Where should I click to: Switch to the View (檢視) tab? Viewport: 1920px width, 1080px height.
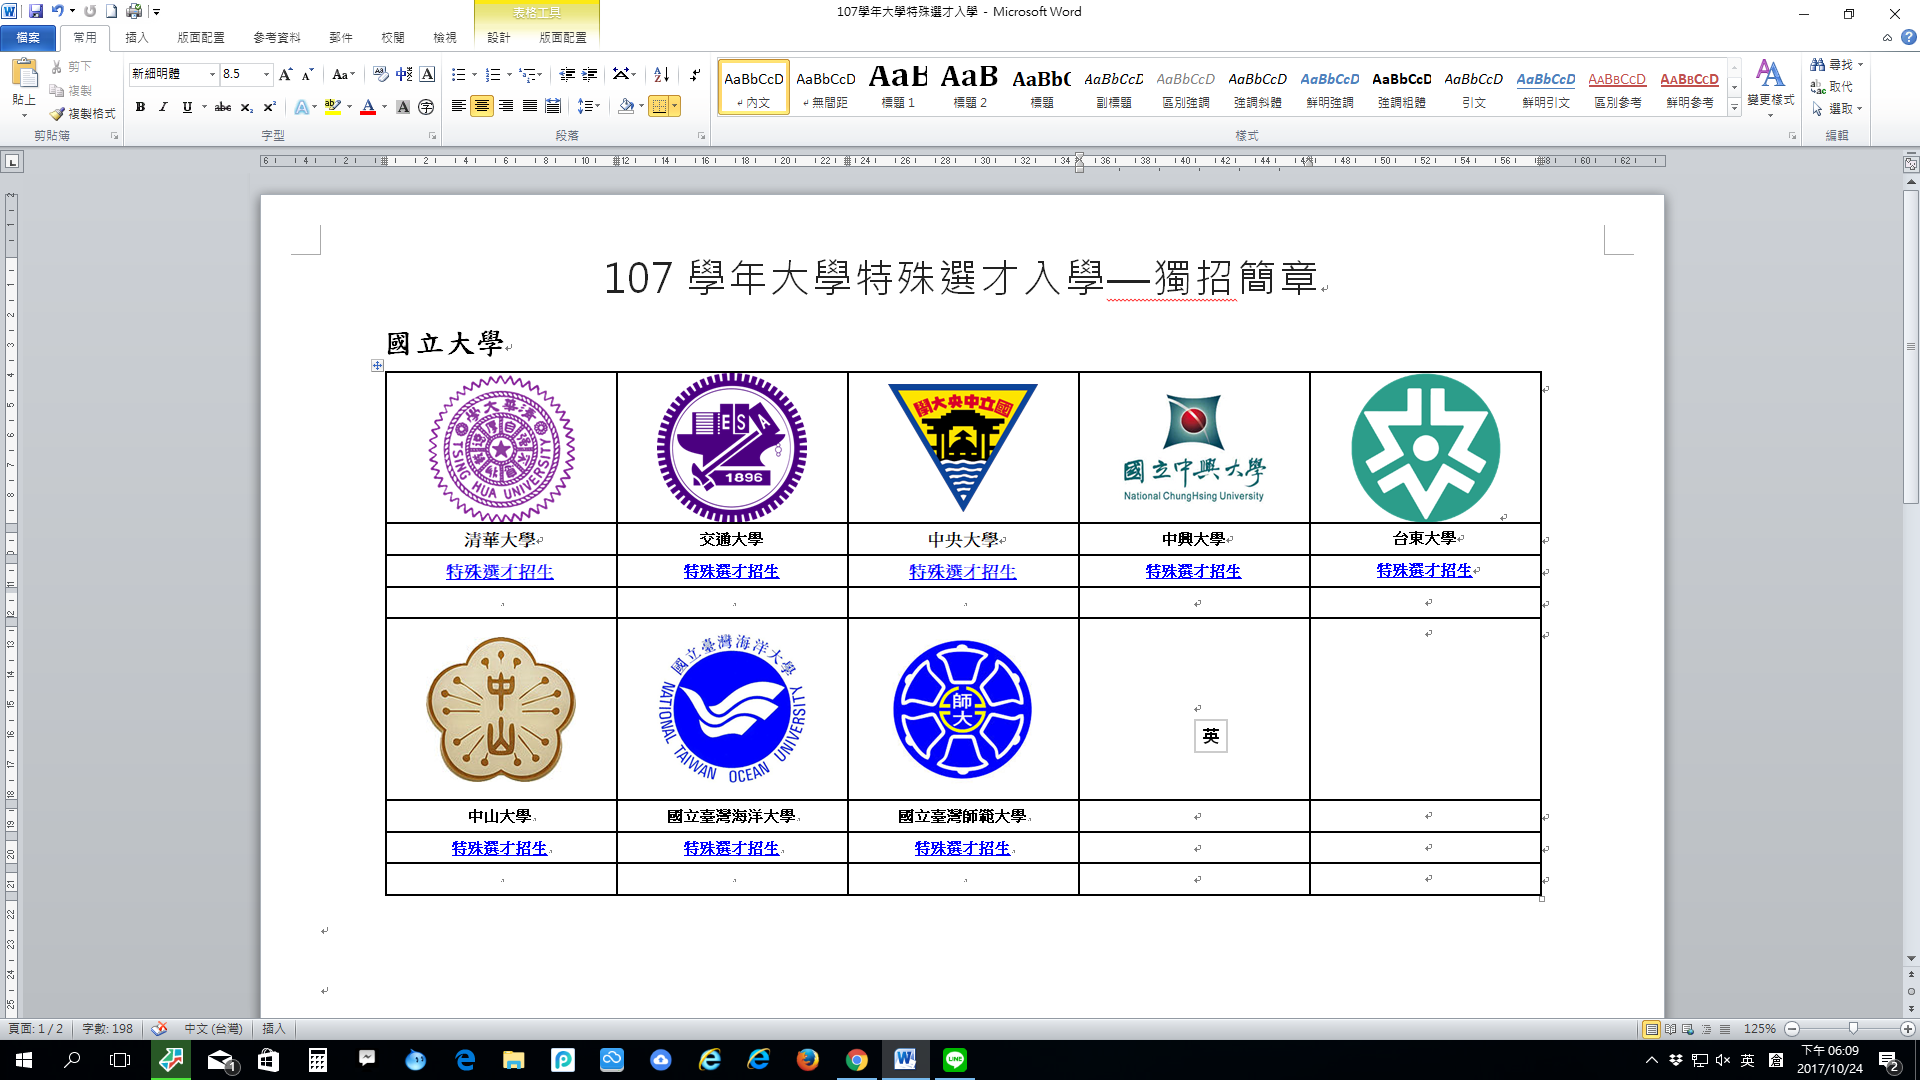[445, 38]
